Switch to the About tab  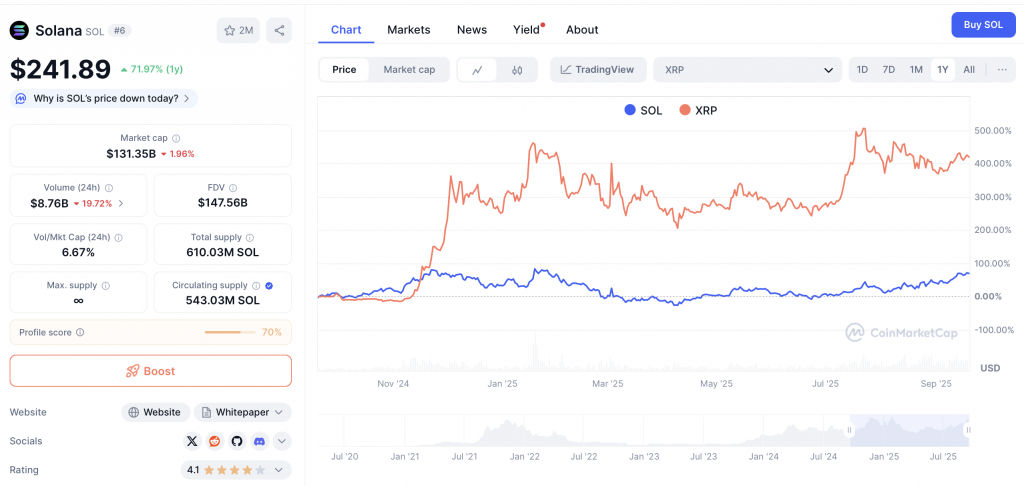tap(582, 30)
